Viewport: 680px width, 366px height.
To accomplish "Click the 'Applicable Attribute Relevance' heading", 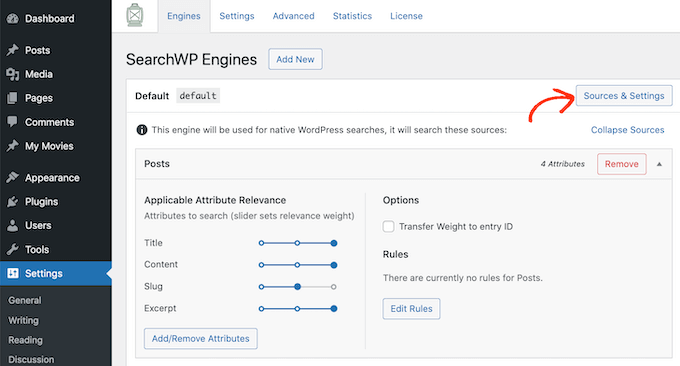I will point(215,200).
